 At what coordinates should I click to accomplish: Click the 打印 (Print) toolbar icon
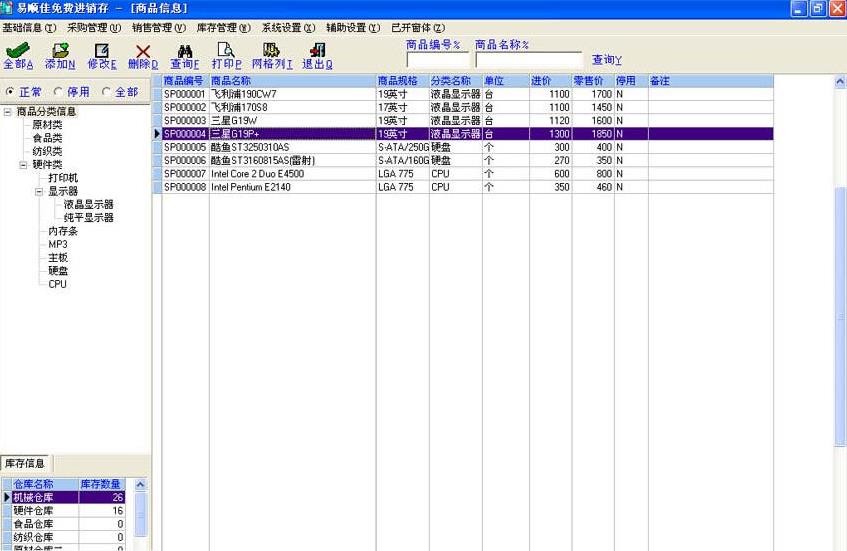pos(226,51)
